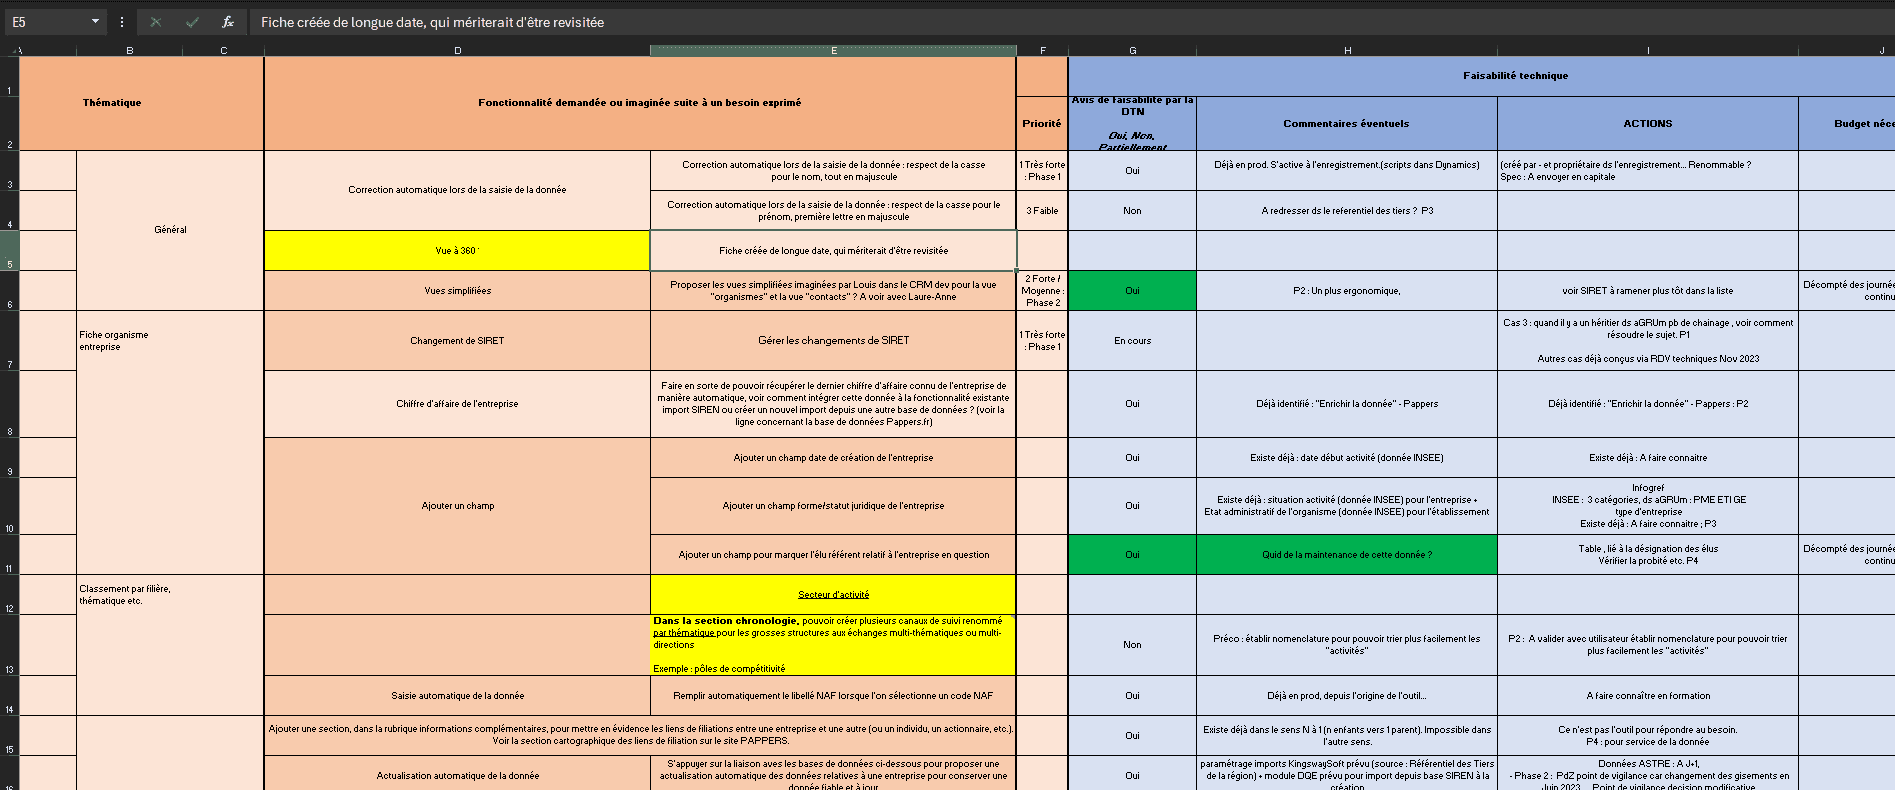Select the "A faire connaître en formation" cell
1895x790 pixels.
[1648, 696]
